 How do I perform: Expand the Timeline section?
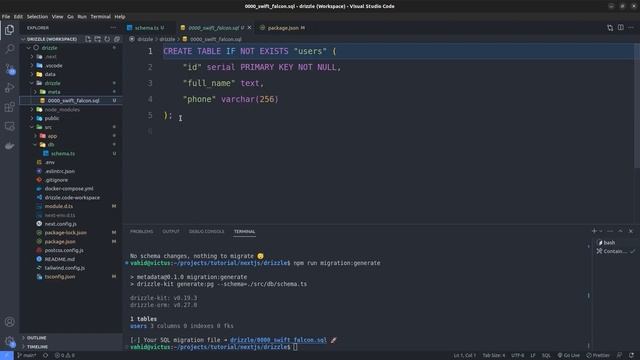tap(37, 347)
